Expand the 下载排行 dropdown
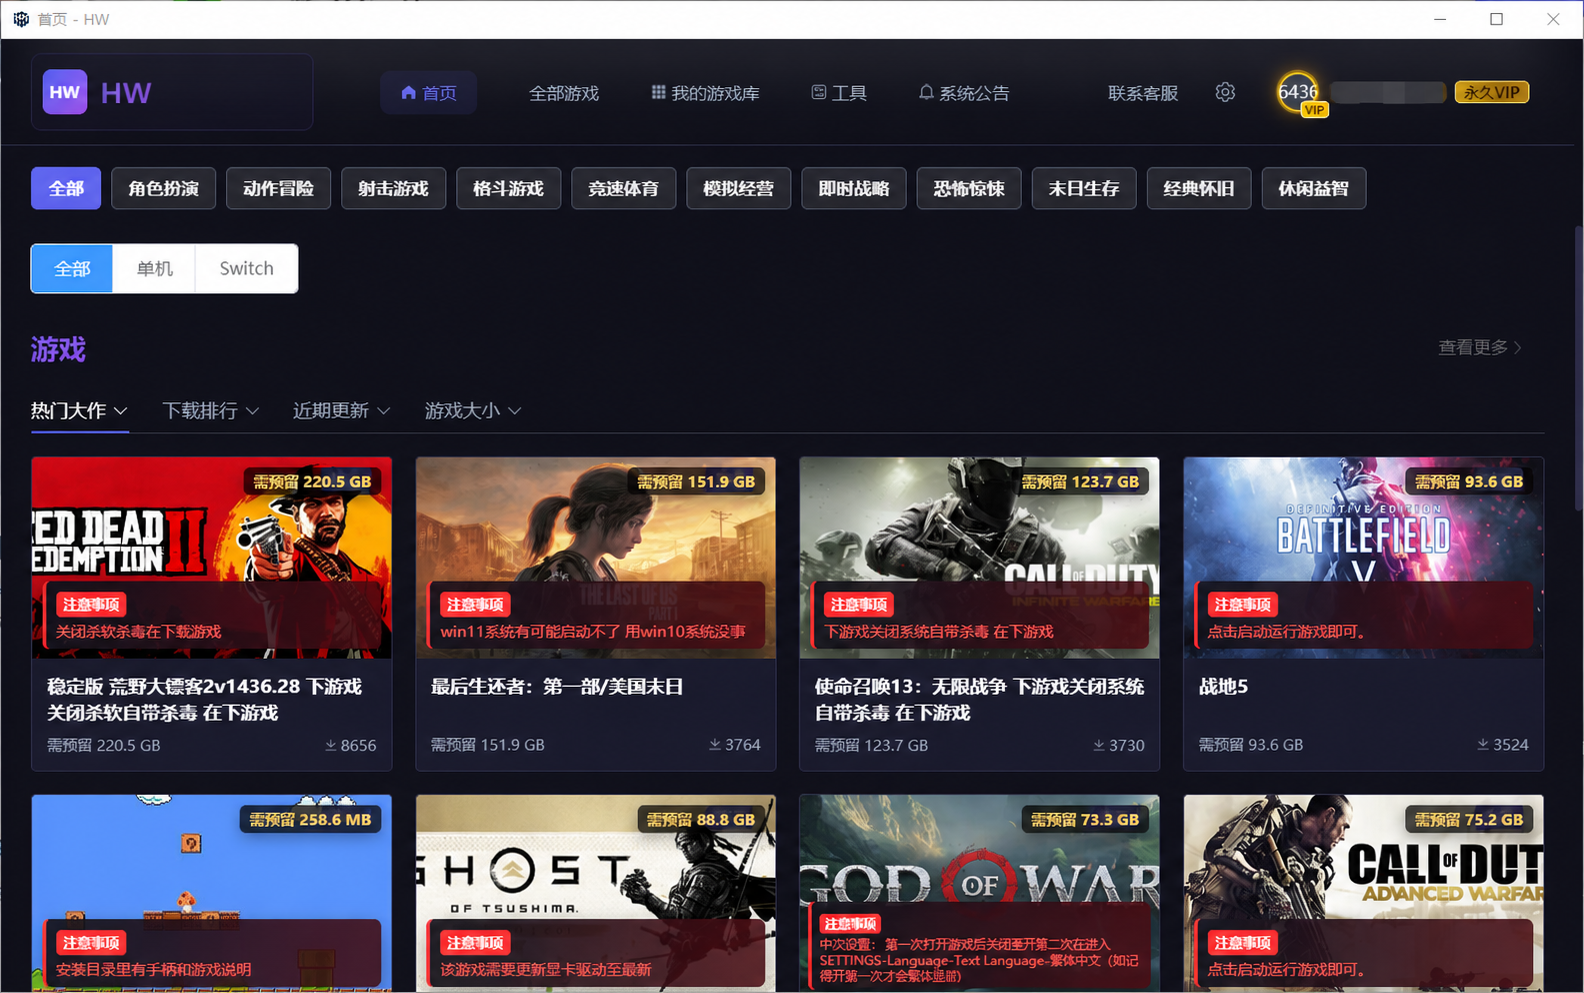This screenshot has height=993, width=1584. pyautogui.click(x=210, y=411)
